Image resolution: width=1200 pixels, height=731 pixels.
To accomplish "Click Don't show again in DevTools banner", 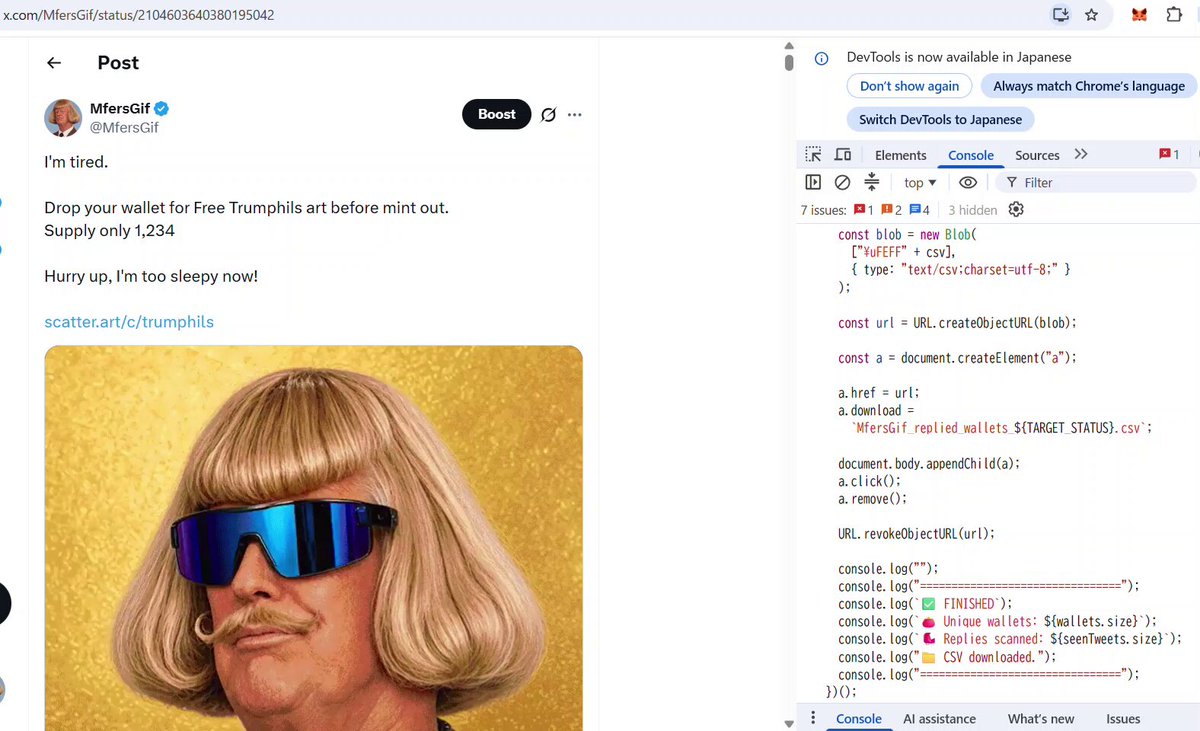I will (909, 86).
